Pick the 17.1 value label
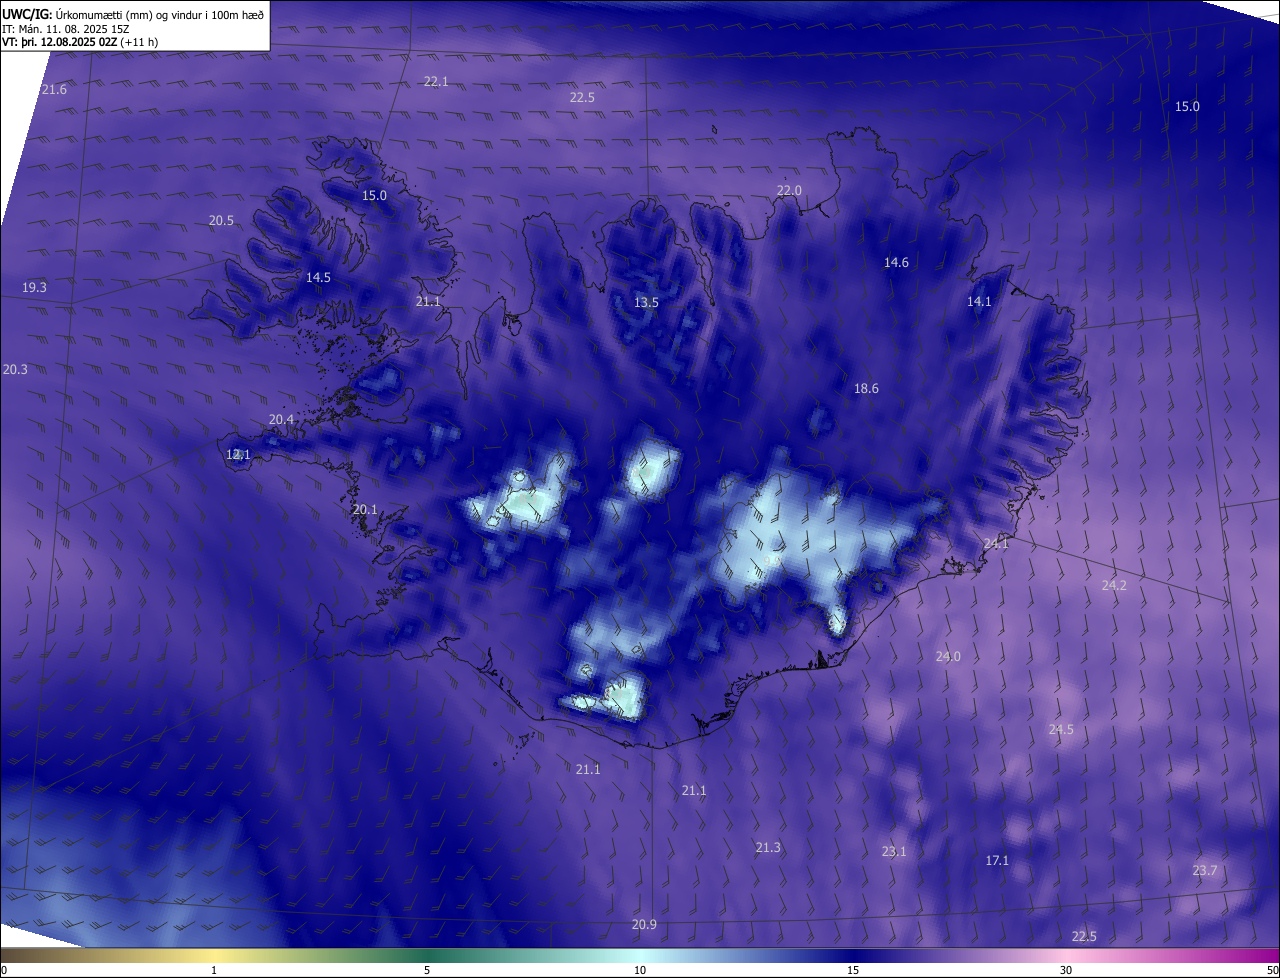The height and width of the screenshot is (978, 1280). click(x=997, y=861)
